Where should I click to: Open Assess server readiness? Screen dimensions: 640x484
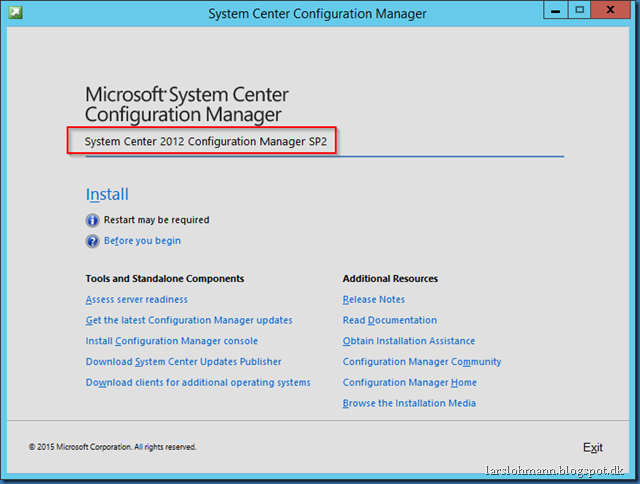pos(136,300)
